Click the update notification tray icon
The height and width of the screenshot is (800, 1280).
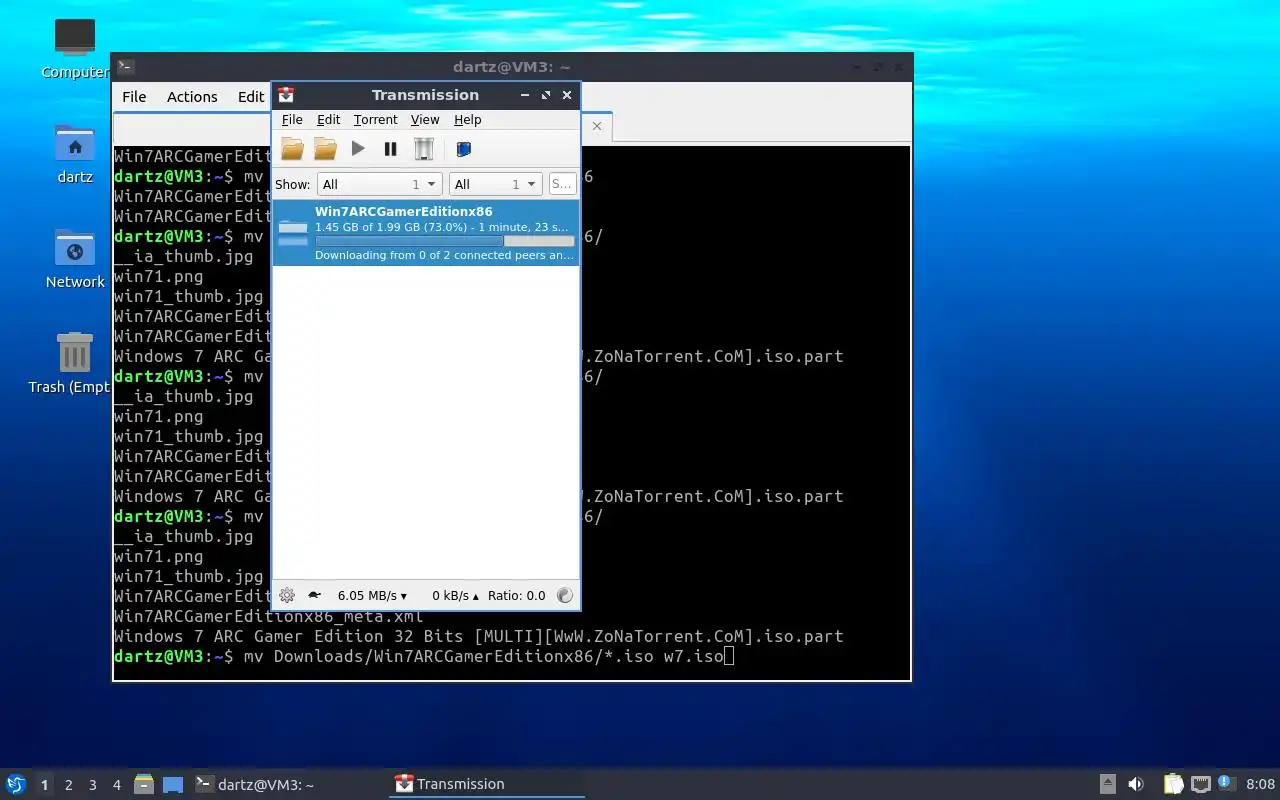pyautogui.click(x=1226, y=783)
